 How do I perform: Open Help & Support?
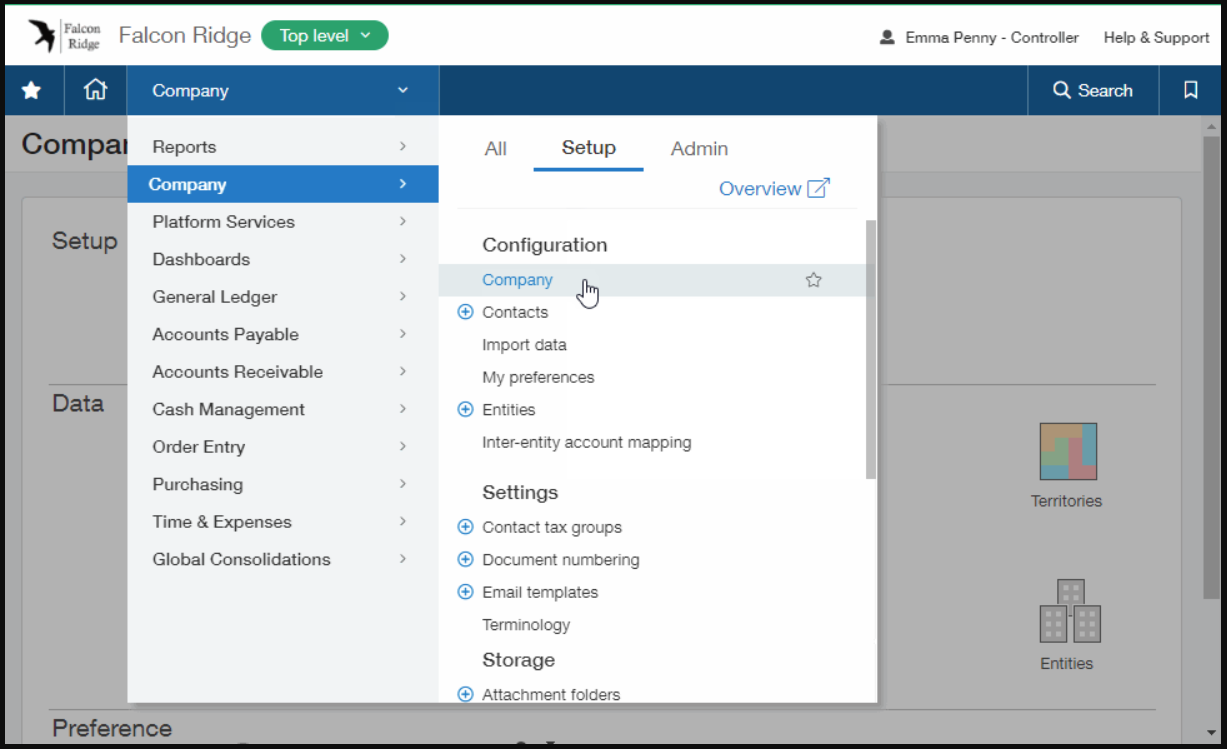tap(1156, 37)
